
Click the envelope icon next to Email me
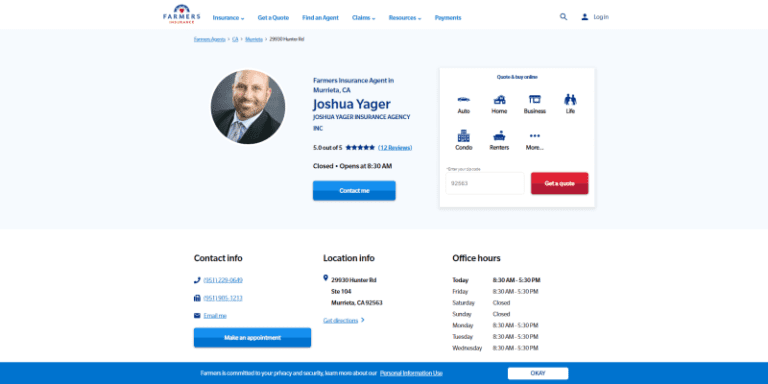pos(197,316)
